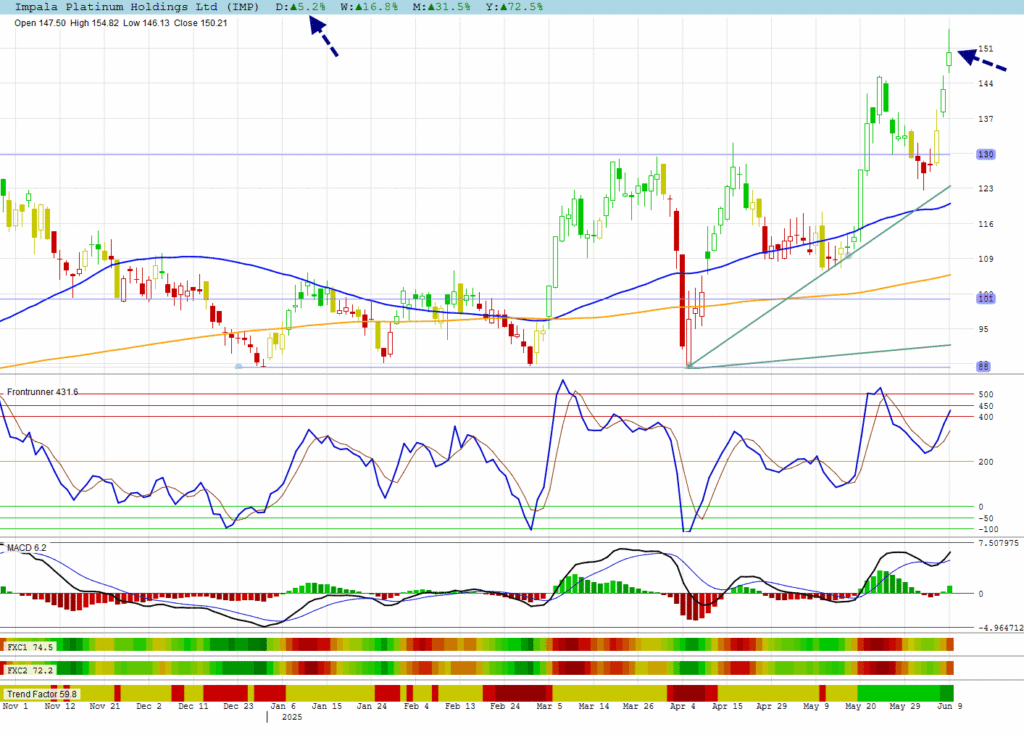Screen dimensions: 1024x735
Task: Click the May 9 date label
Action: (816, 706)
